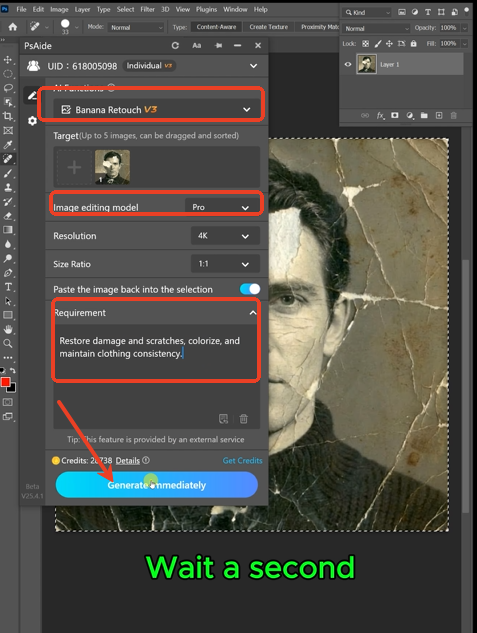Select the Lasso tool

8,88
